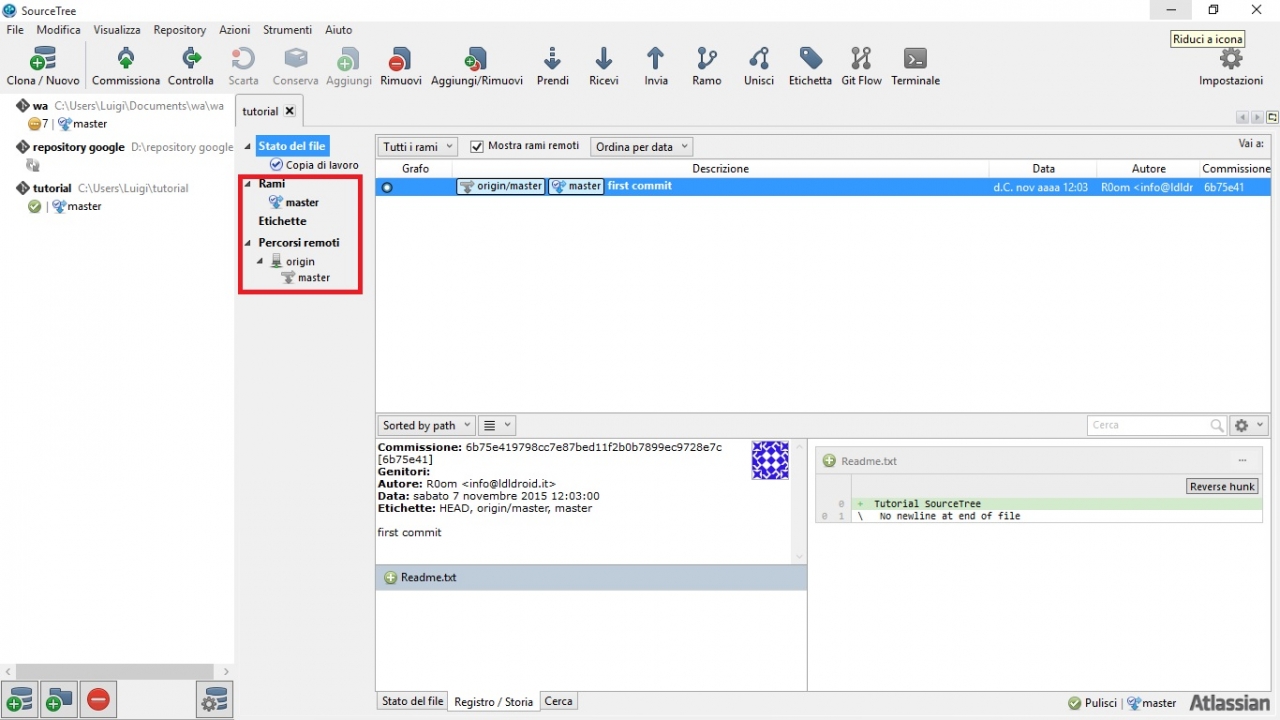
Task: Push commits with the Invia icon
Action: (656, 59)
